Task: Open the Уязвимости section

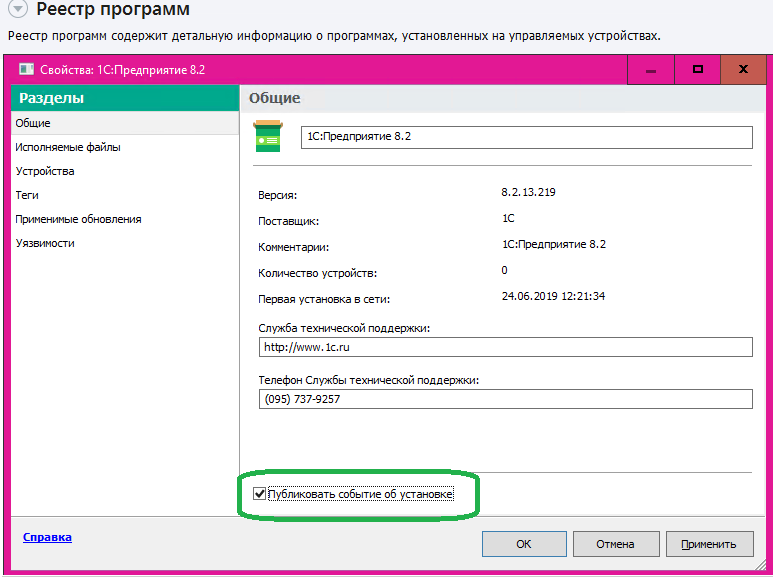Action: [x=125, y=243]
